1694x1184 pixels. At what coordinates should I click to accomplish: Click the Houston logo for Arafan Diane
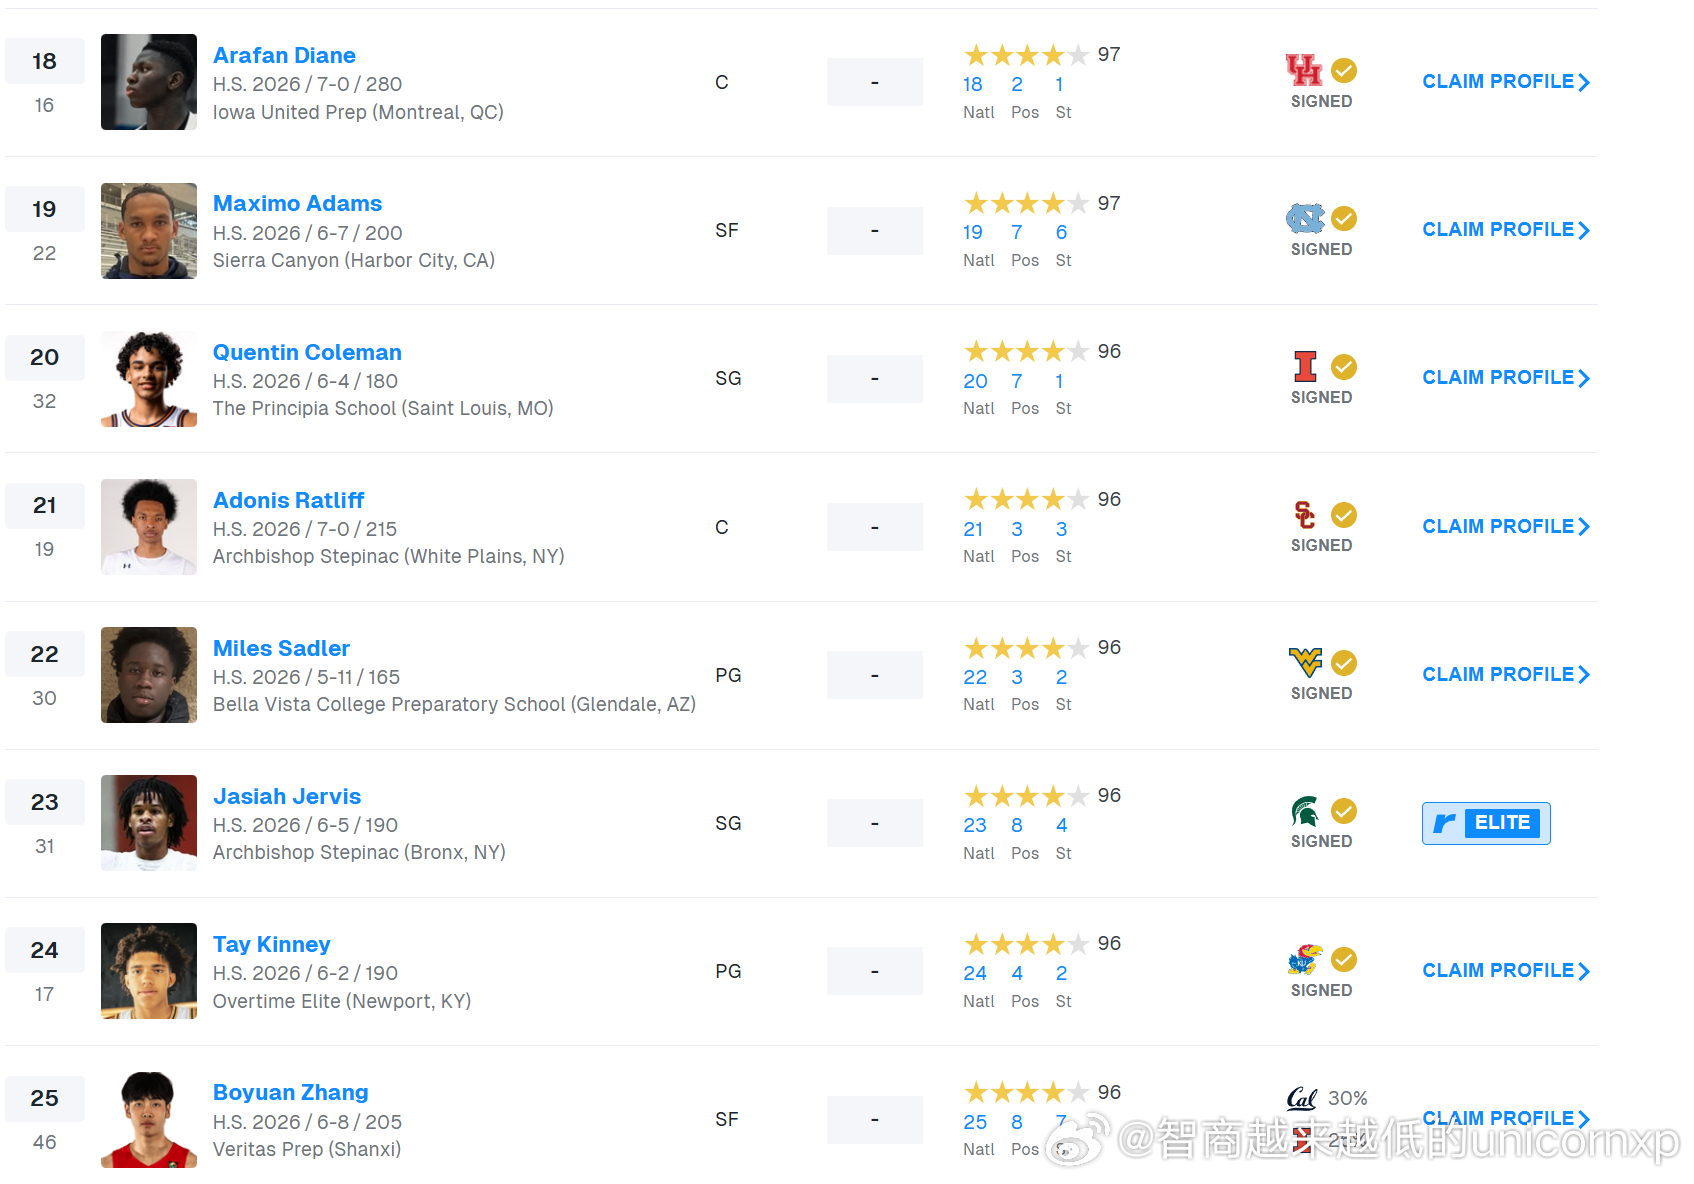tap(1304, 70)
